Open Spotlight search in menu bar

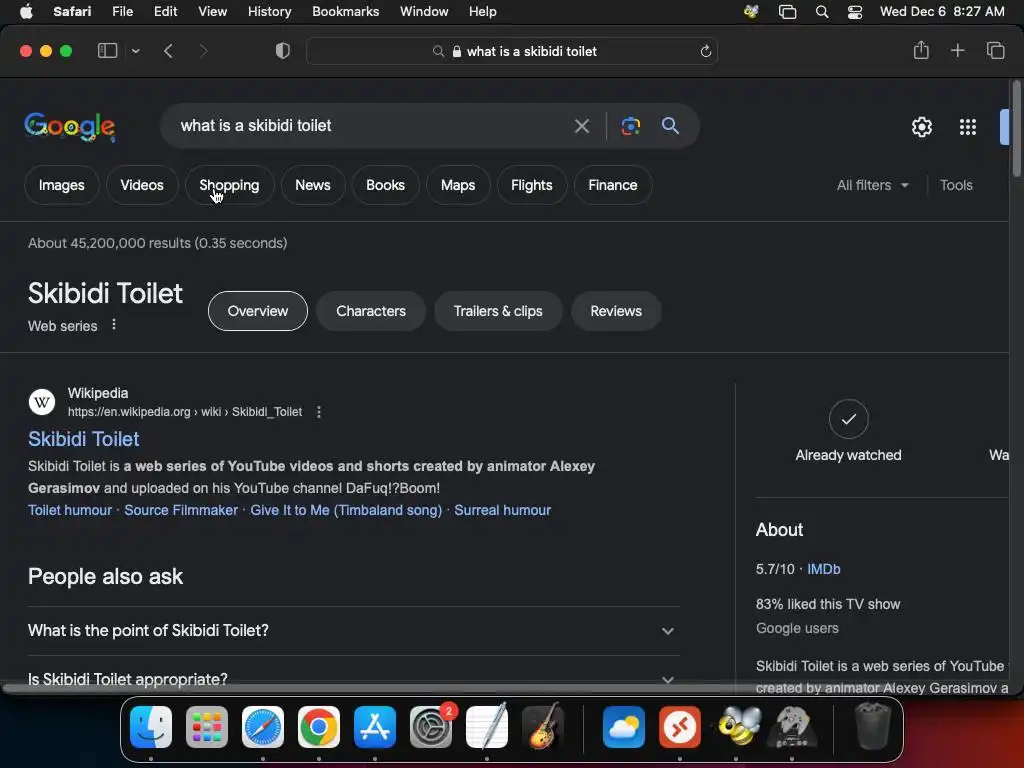[822, 12]
